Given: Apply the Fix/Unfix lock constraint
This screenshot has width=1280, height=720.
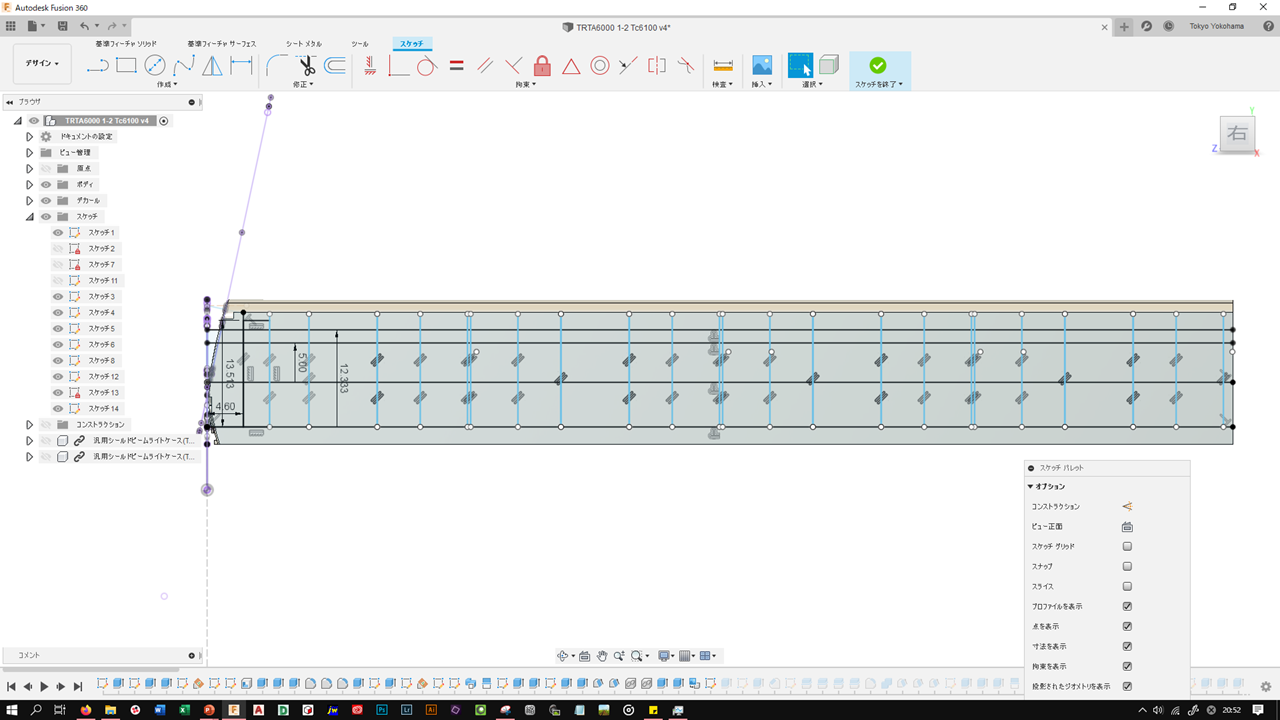Looking at the screenshot, I should (x=542, y=66).
